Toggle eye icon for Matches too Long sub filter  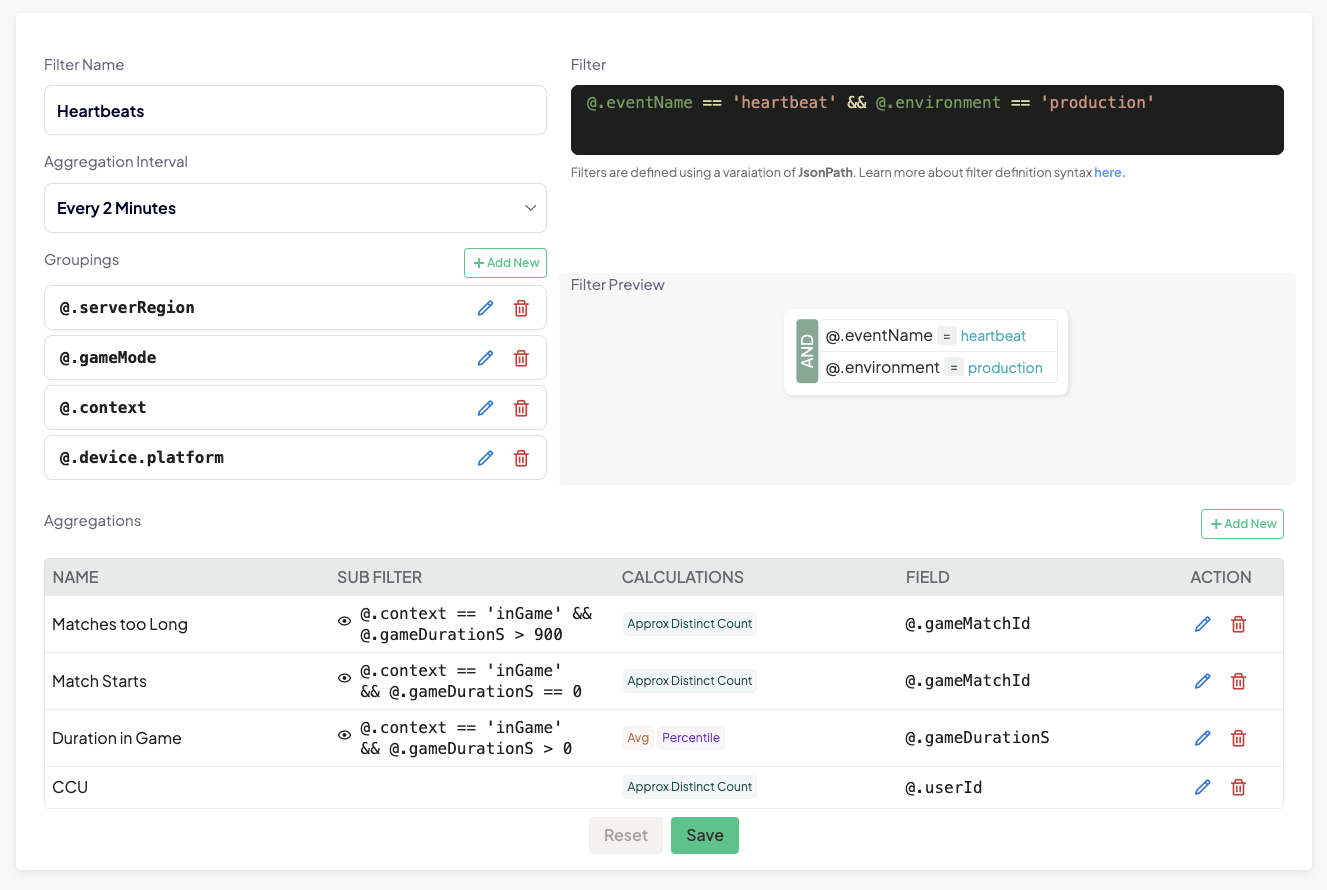point(345,621)
